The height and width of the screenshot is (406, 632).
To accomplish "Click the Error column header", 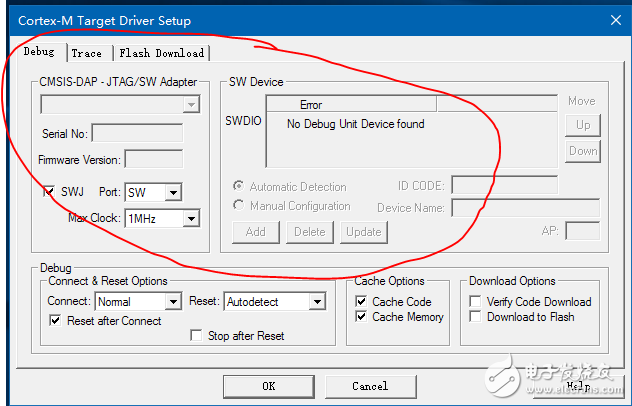I will [x=351, y=105].
